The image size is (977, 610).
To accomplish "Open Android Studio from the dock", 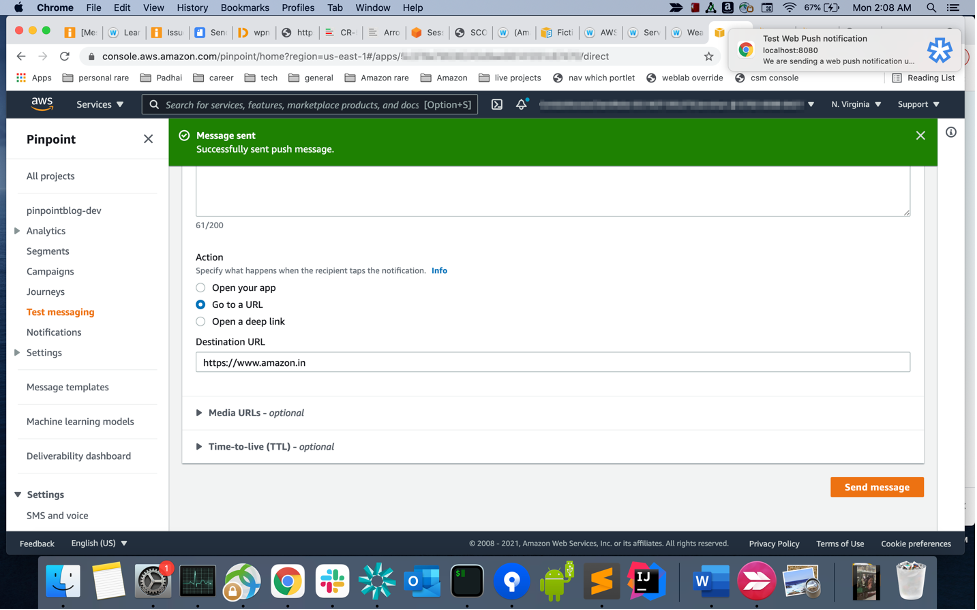I will (x=556, y=580).
